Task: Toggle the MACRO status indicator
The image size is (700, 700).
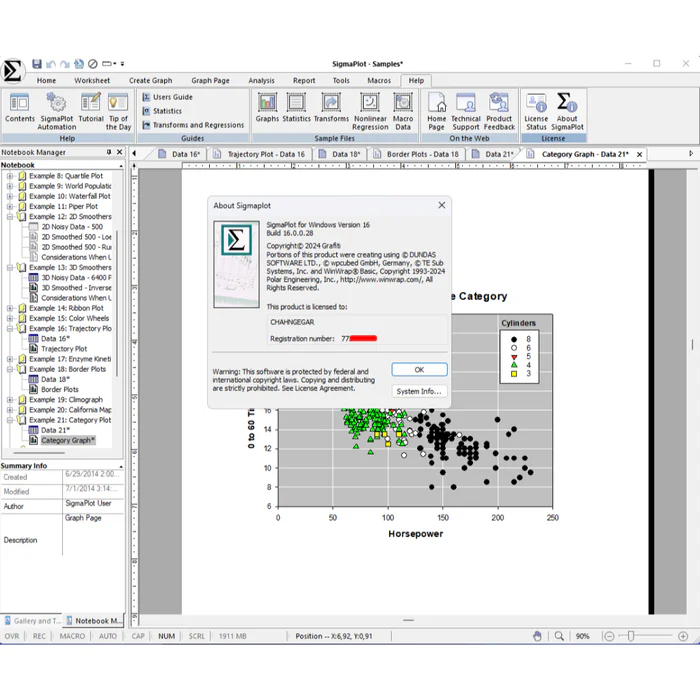Action: [x=72, y=636]
